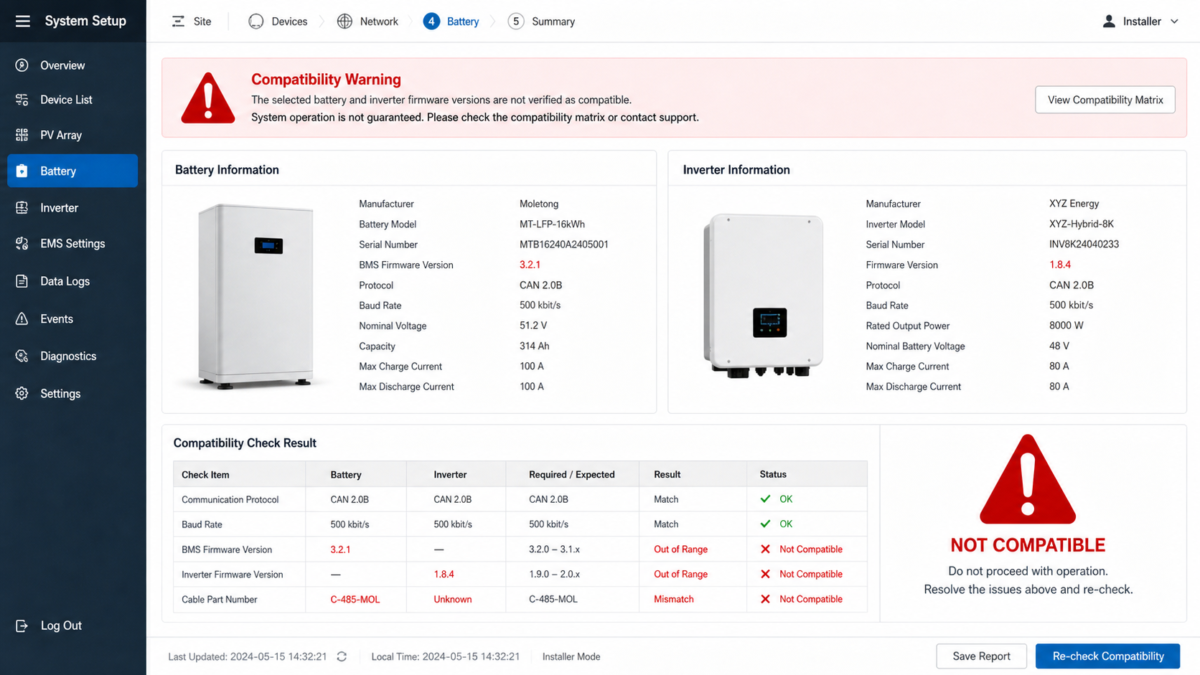Click the Events warning triangle icon
Viewport: 1200px width, 675px height.
coord(21,319)
